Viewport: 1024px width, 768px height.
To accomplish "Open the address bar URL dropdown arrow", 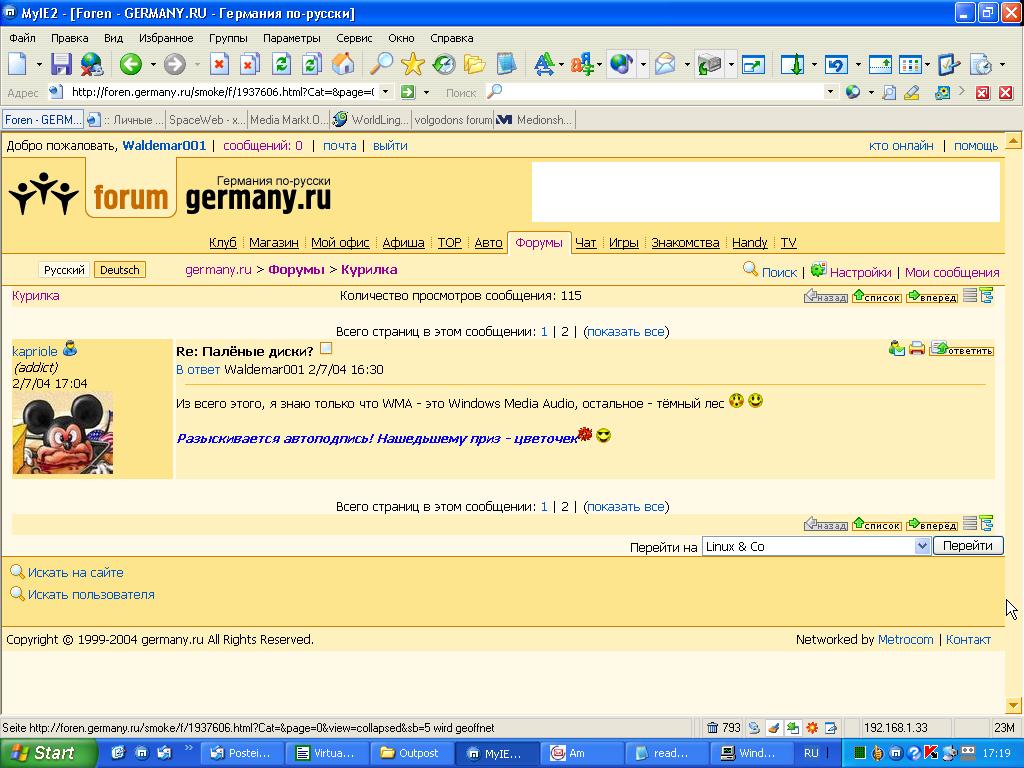I will click(386, 92).
